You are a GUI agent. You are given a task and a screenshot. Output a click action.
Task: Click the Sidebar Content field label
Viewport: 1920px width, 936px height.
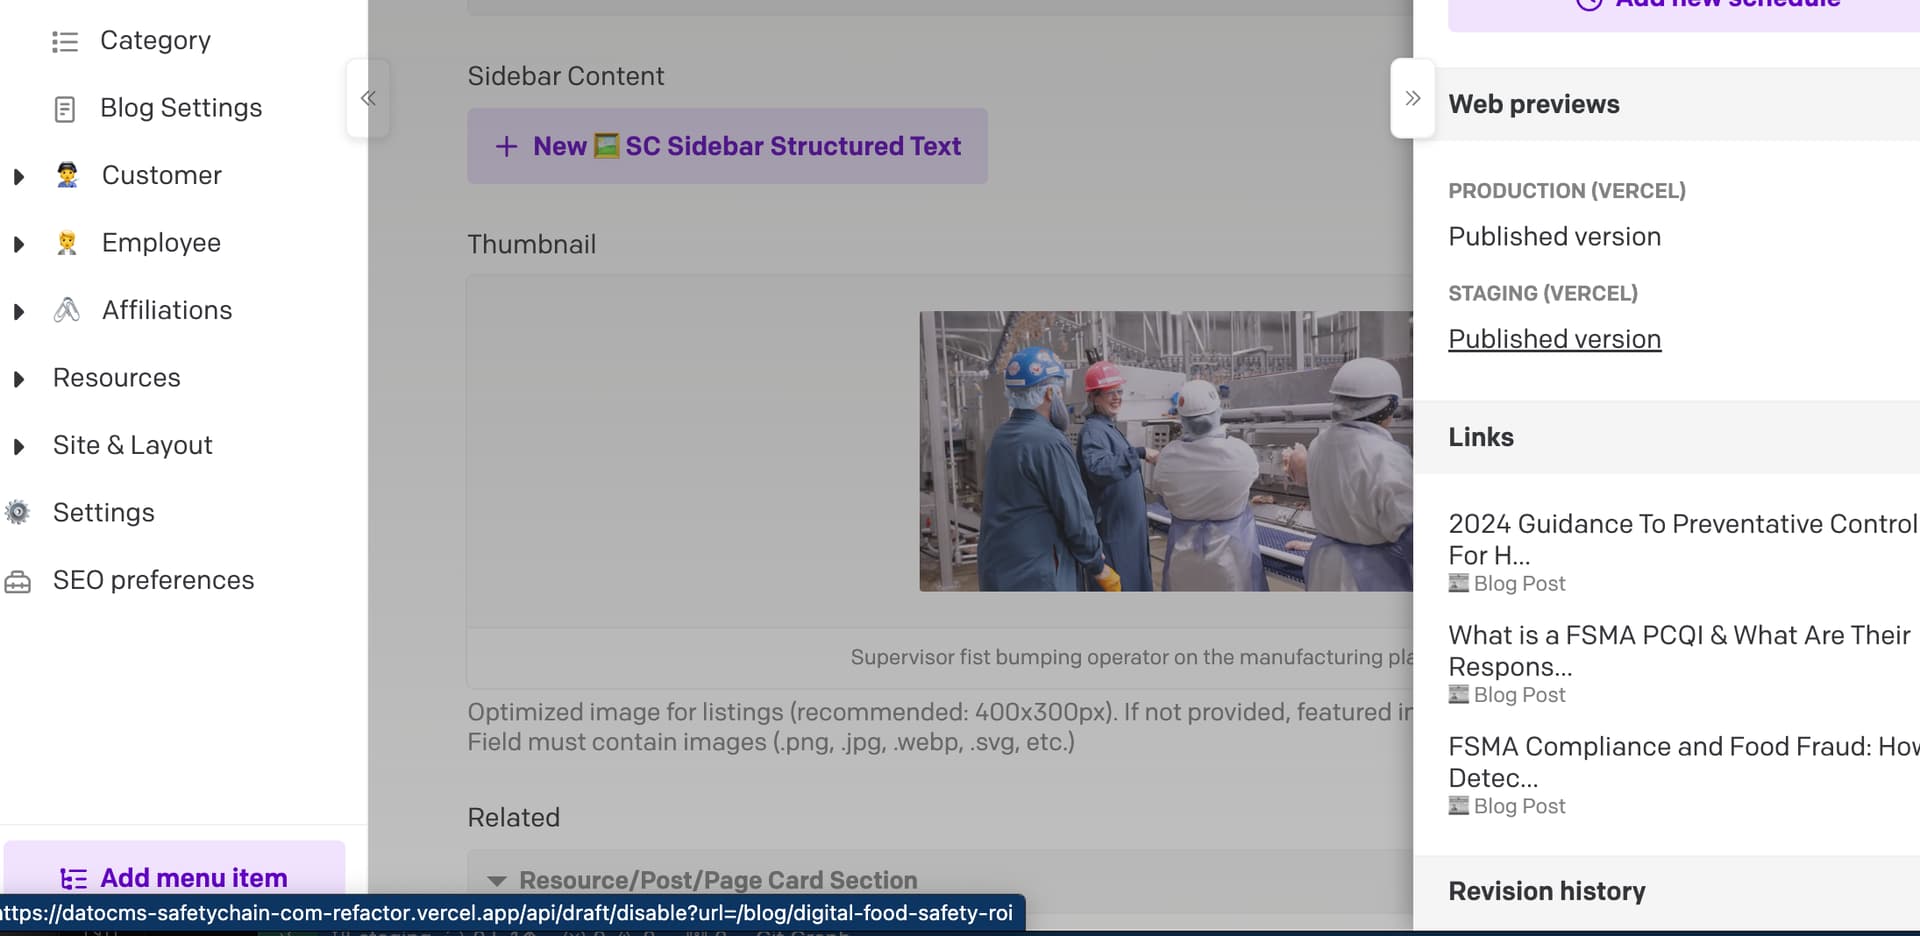coord(566,76)
